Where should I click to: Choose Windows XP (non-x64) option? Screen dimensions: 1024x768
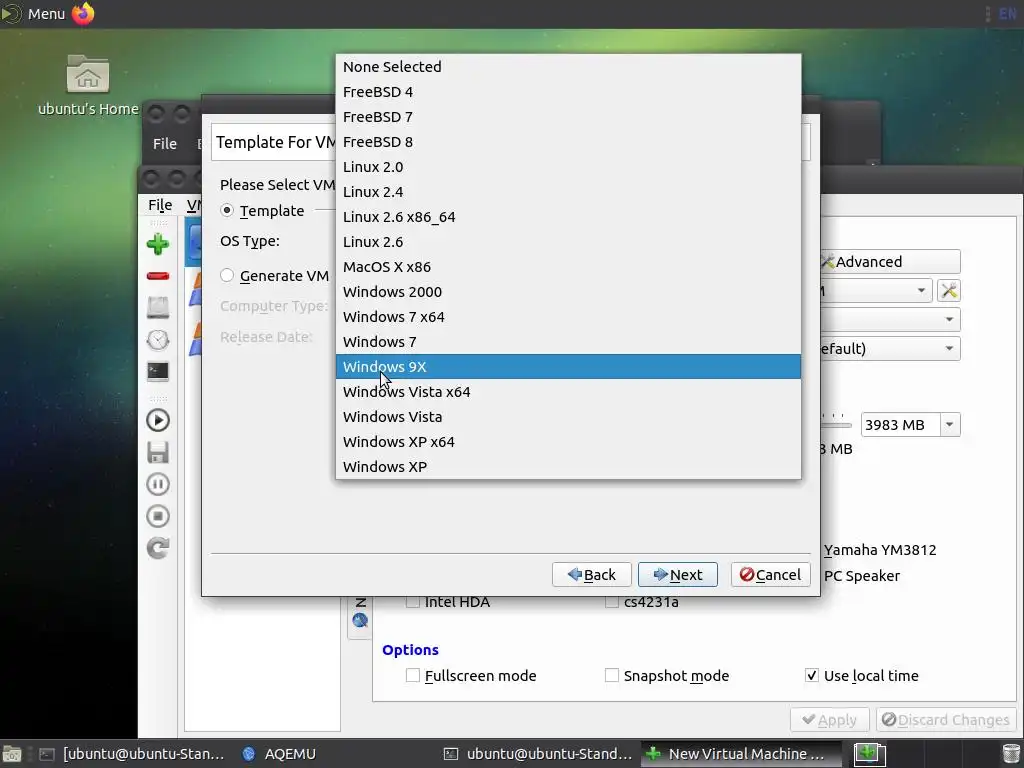[568, 466]
